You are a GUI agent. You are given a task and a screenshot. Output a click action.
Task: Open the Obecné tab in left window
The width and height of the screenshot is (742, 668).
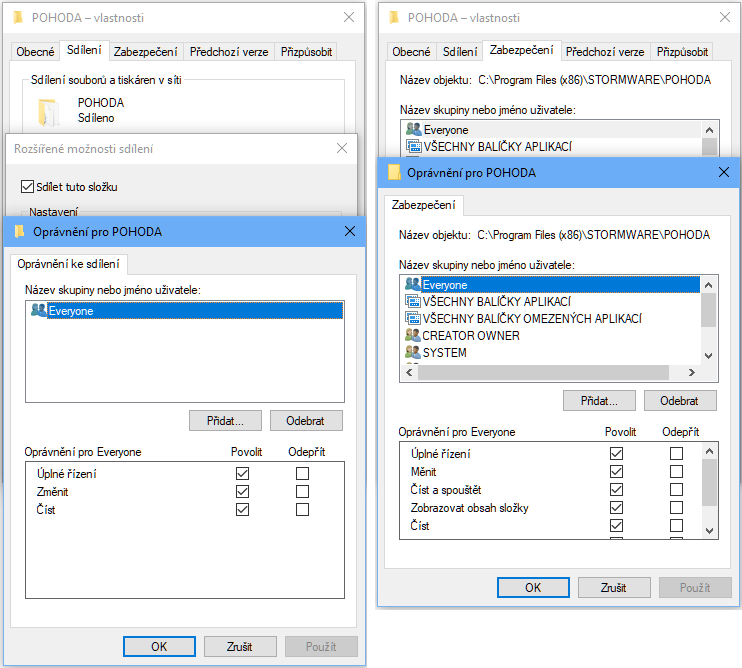(x=36, y=52)
